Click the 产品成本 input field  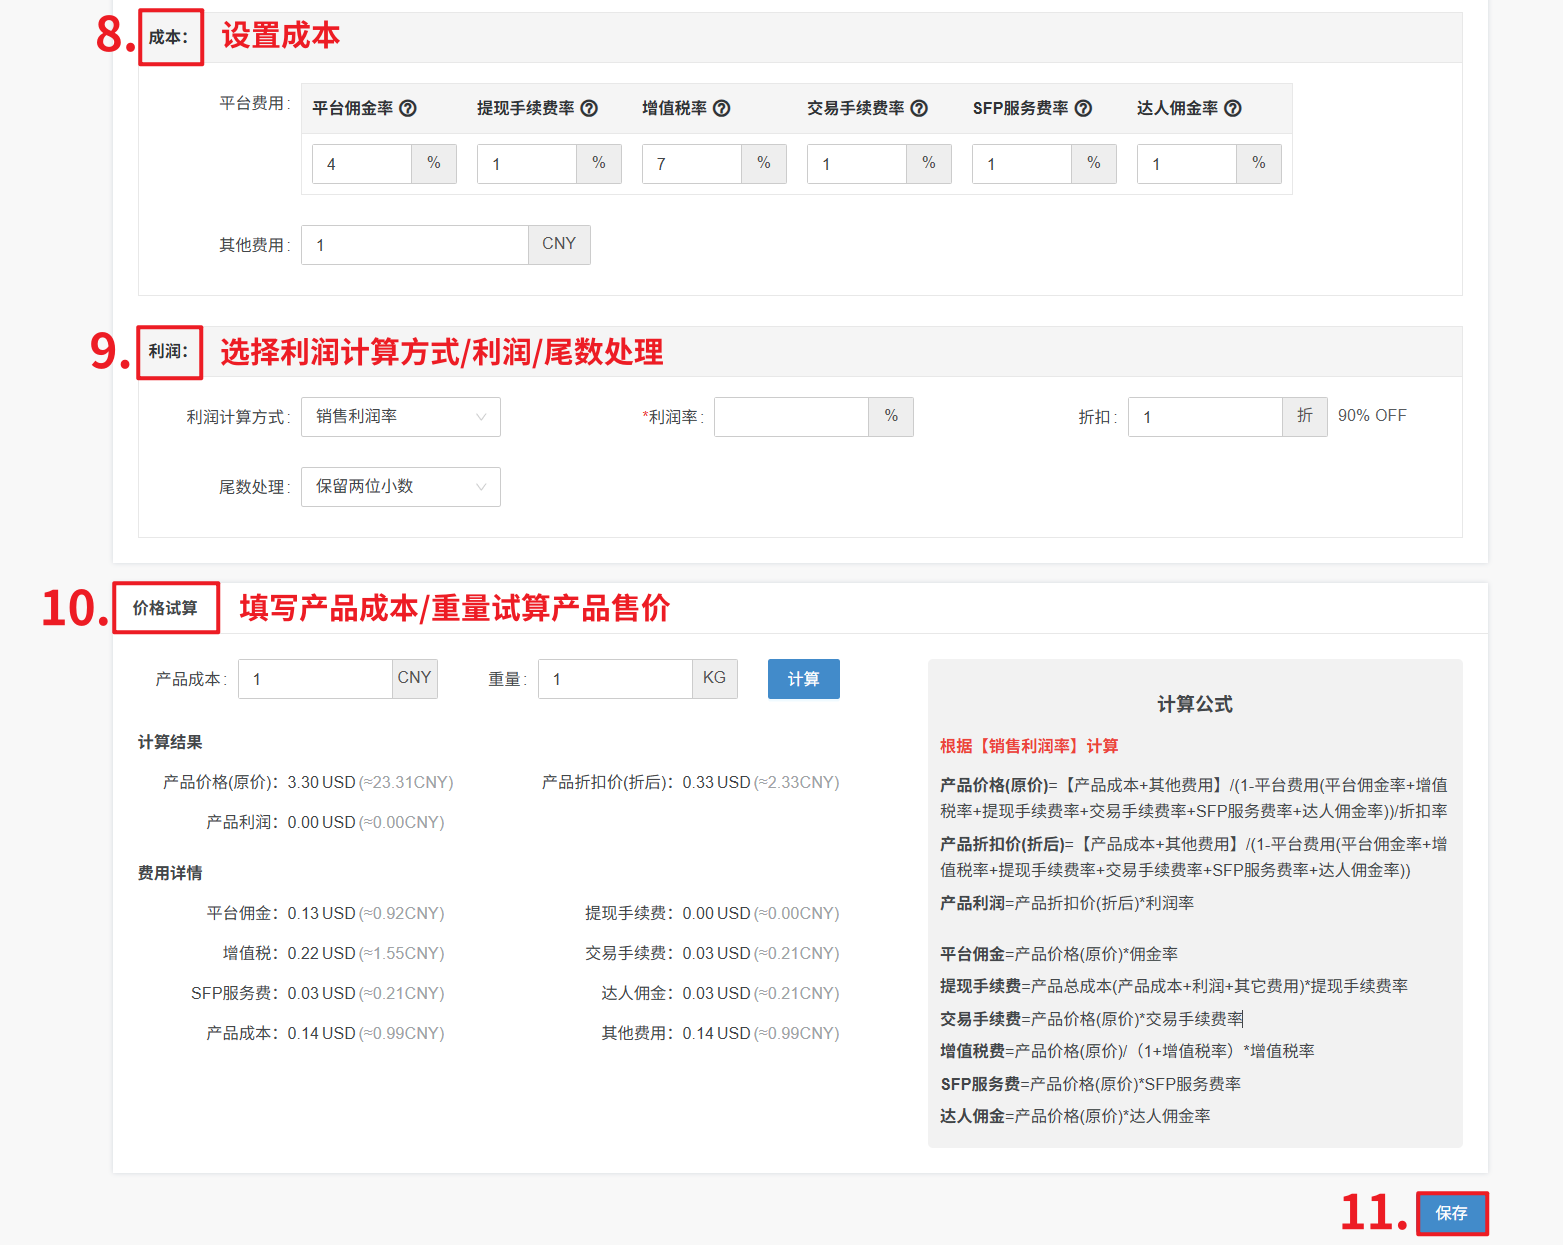315,679
